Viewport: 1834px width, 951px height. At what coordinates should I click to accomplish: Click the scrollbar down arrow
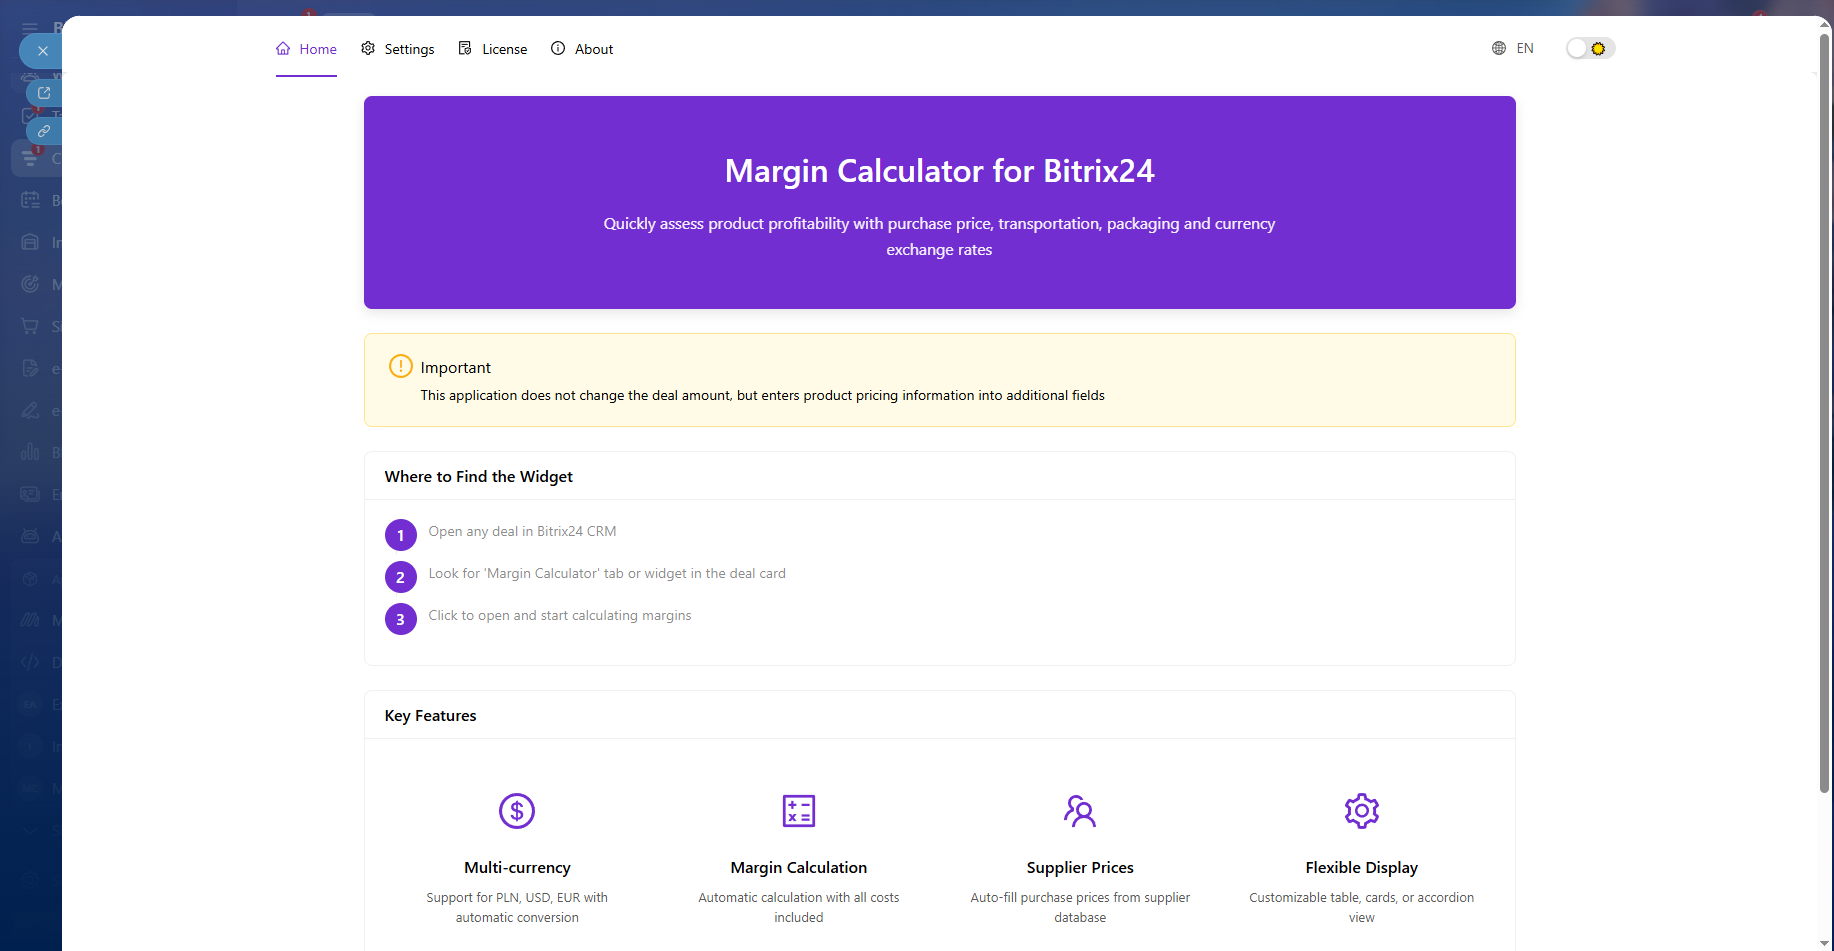coord(1824,943)
